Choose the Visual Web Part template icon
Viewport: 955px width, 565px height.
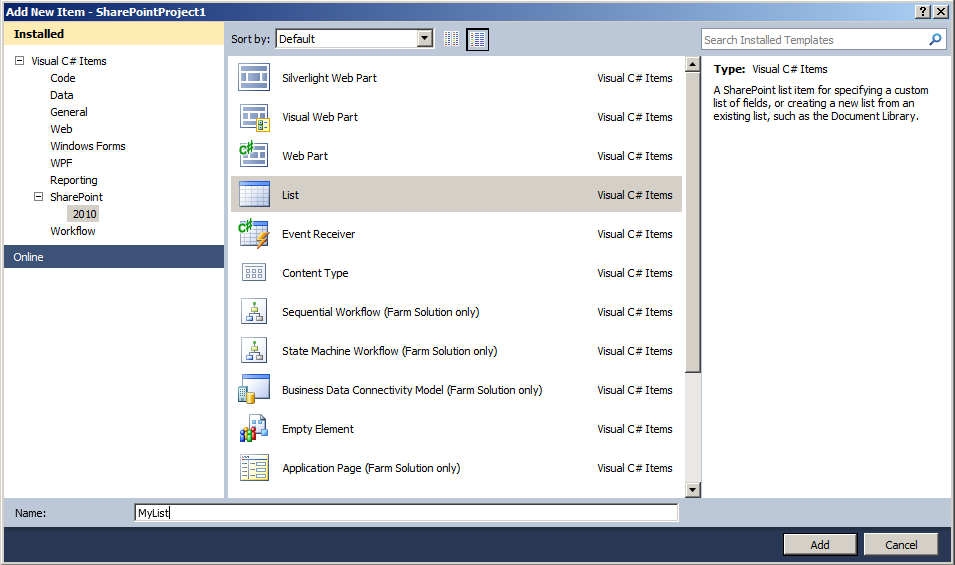pyautogui.click(x=254, y=117)
